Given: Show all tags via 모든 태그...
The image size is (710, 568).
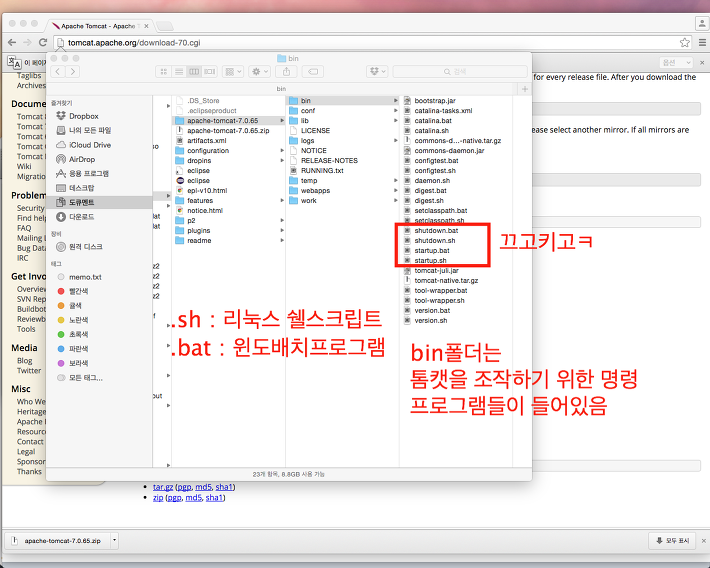Looking at the screenshot, I should pos(80,378).
